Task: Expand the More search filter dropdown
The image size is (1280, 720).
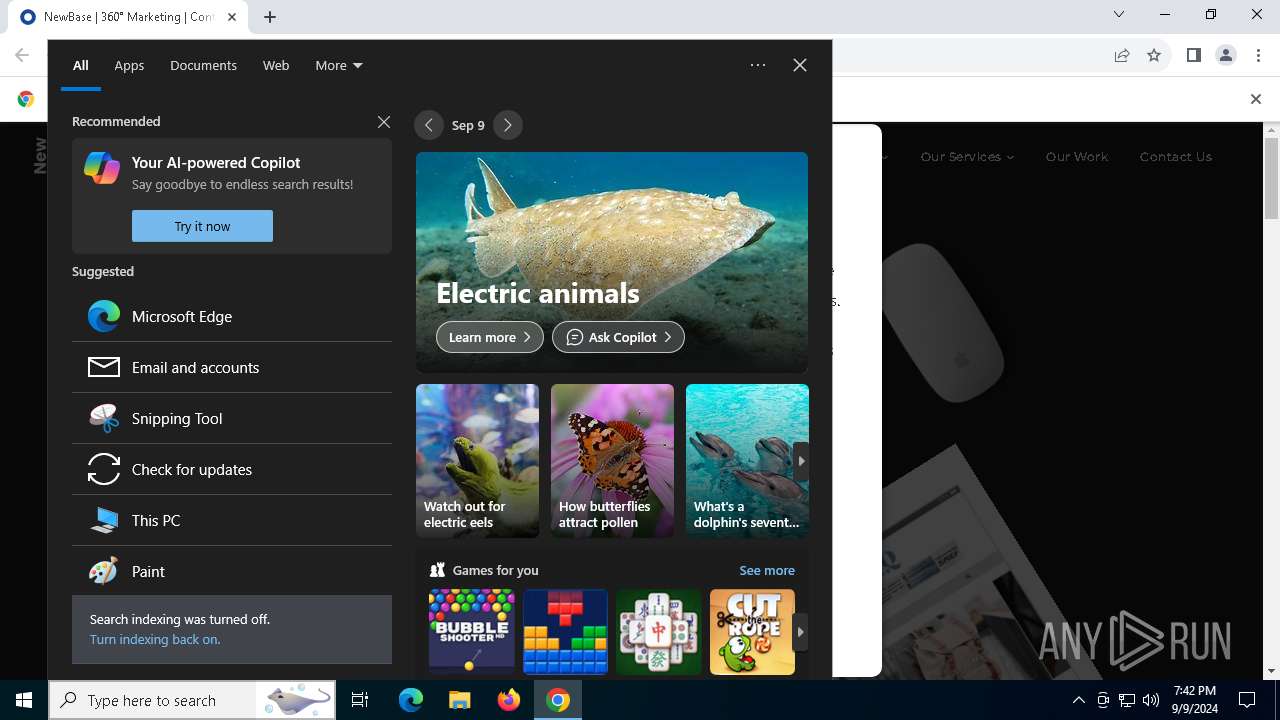Action: [x=339, y=65]
